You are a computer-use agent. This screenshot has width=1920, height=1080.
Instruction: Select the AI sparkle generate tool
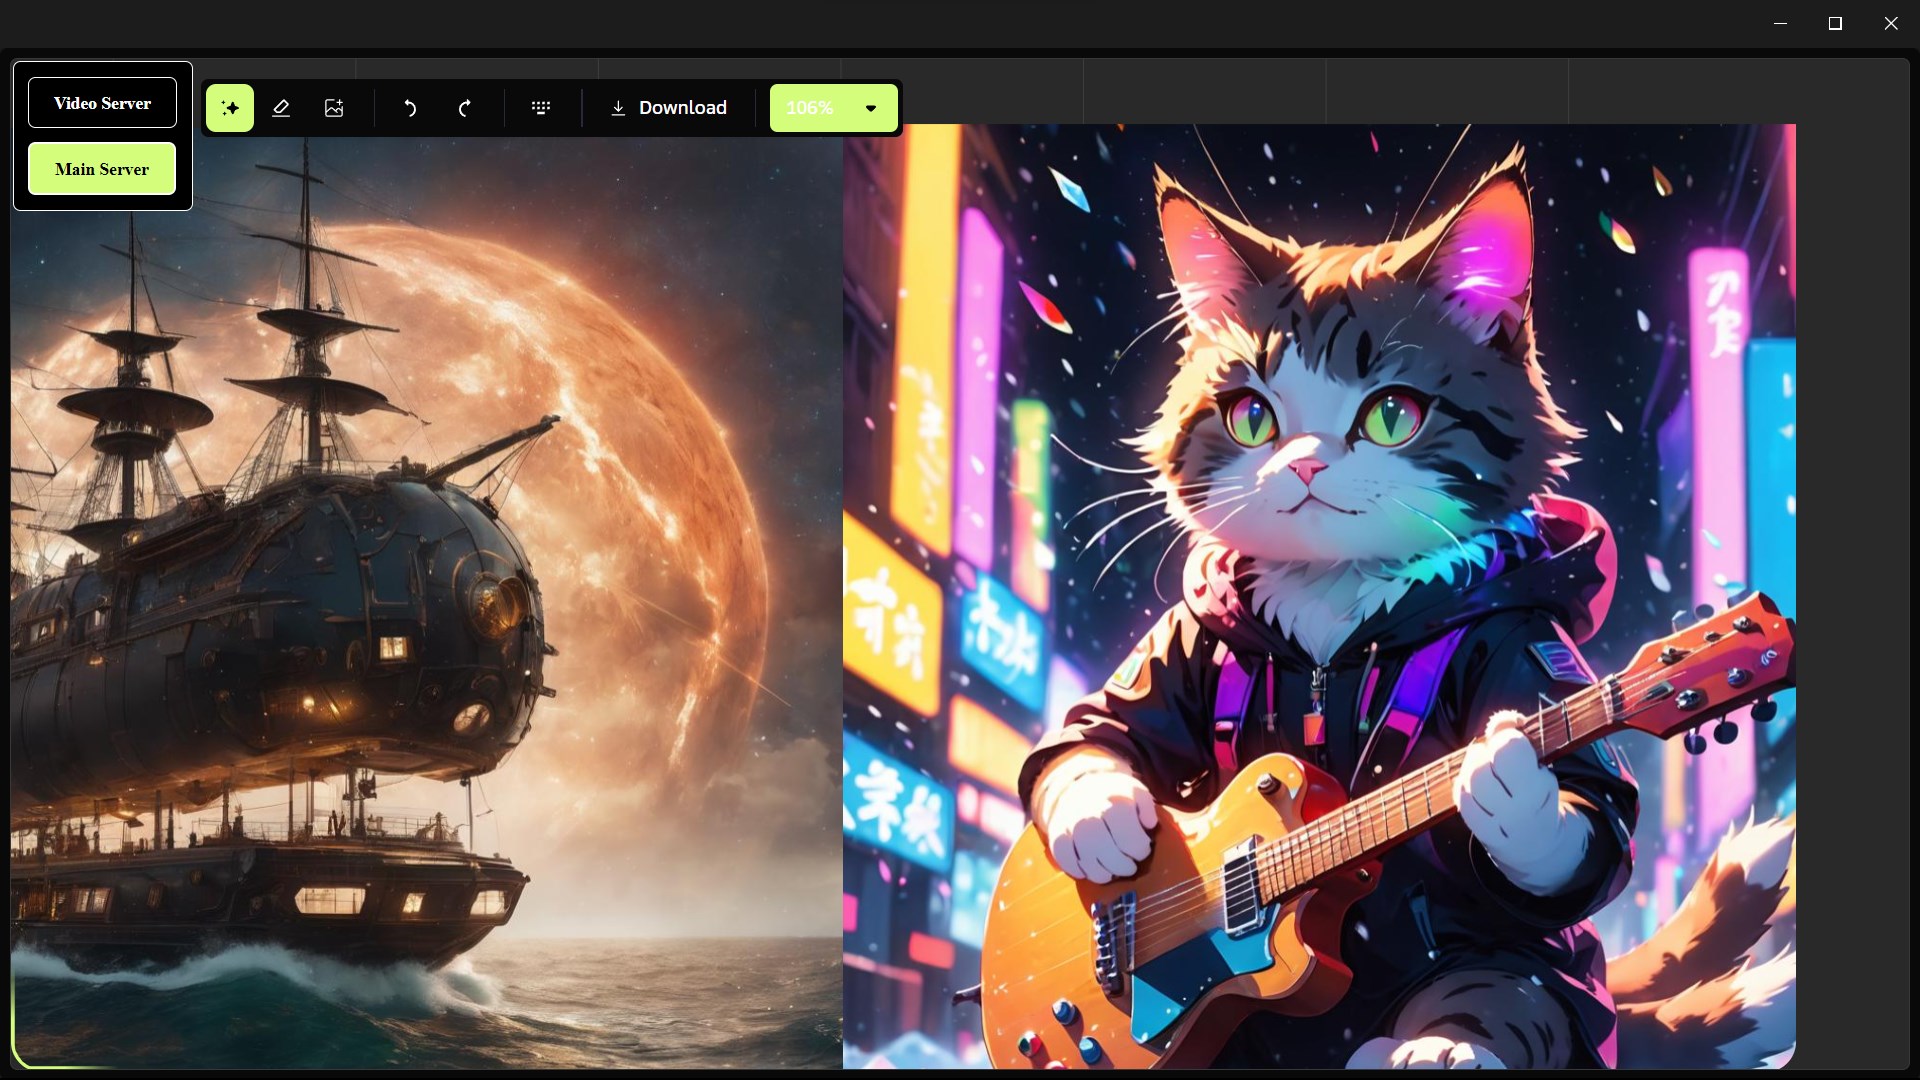pyautogui.click(x=230, y=108)
